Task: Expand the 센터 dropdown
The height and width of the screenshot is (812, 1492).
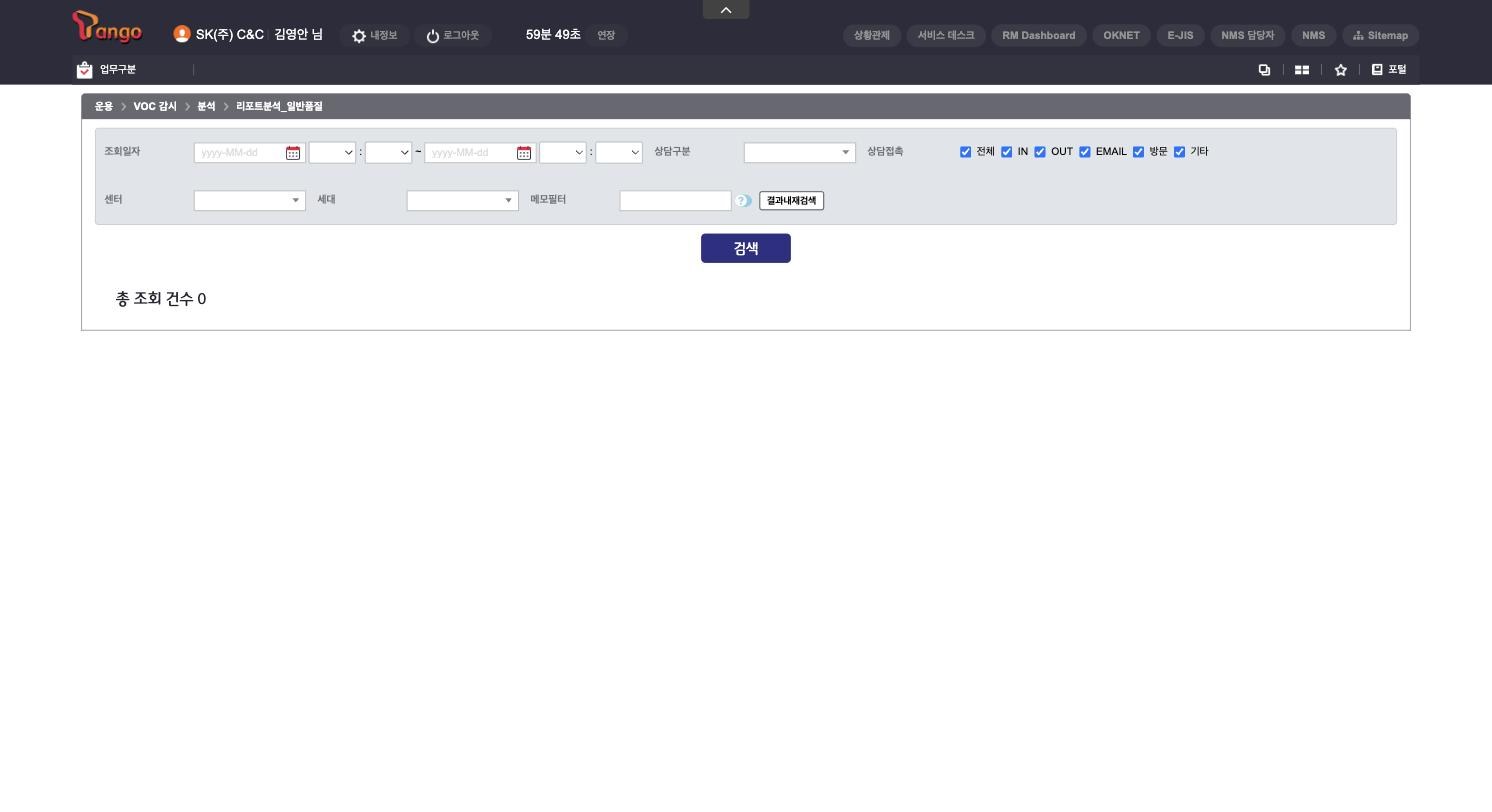Action: click(x=250, y=201)
